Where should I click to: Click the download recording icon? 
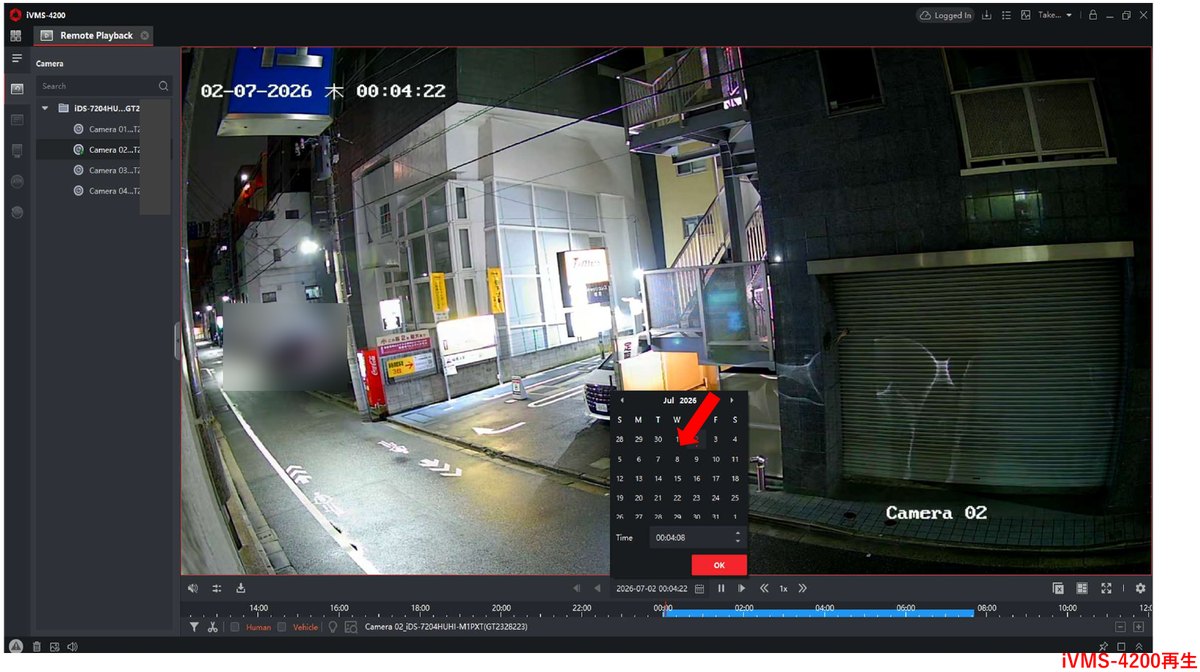(x=241, y=588)
